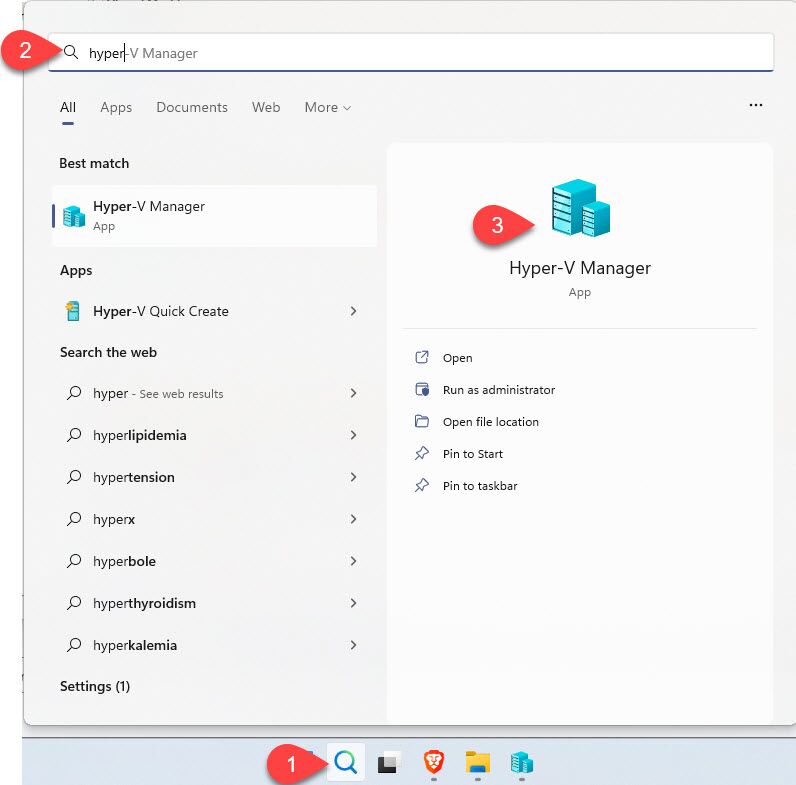Select Pin to taskbar
796x785 pixels.
pyautogui.click(x=480, y=486)
